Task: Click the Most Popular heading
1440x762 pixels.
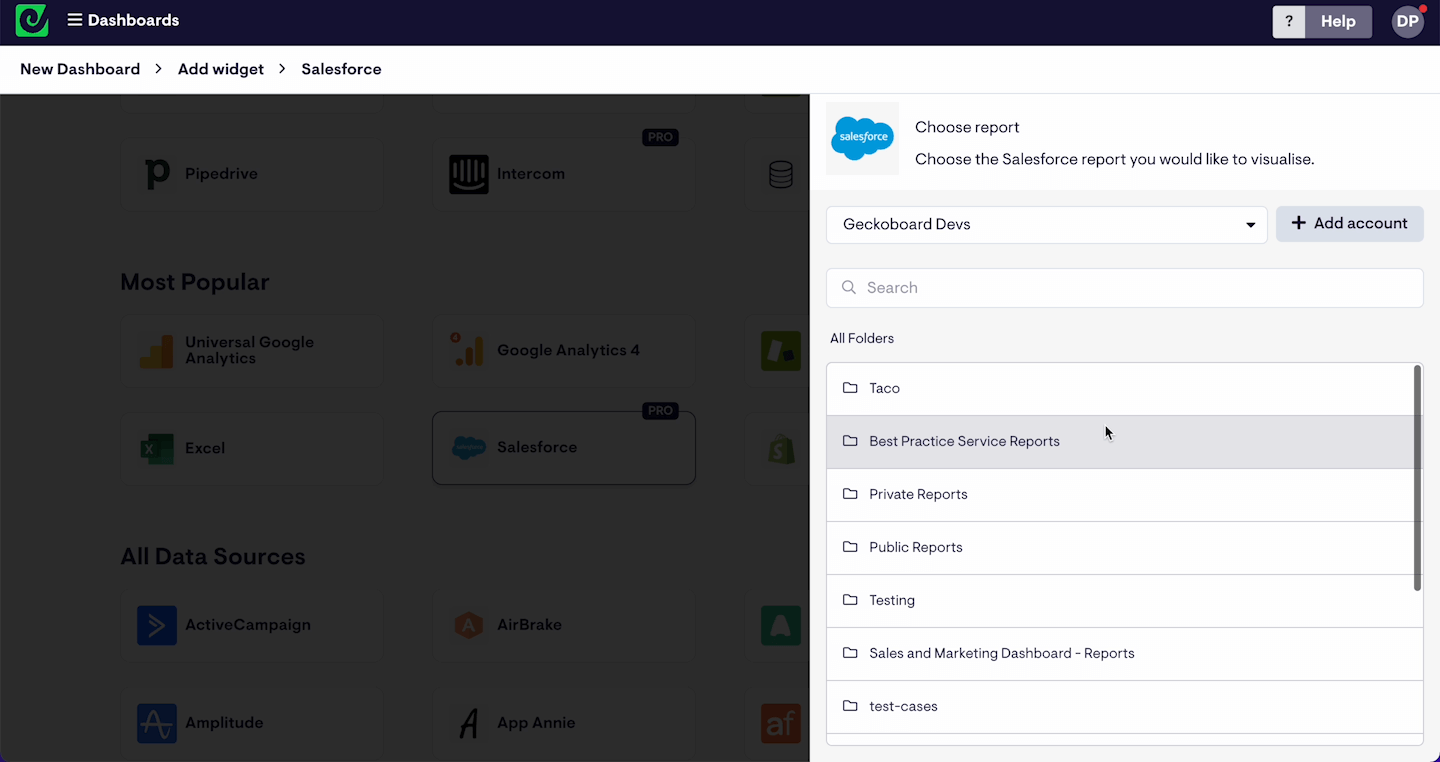Action: click(x=195, y=283)
